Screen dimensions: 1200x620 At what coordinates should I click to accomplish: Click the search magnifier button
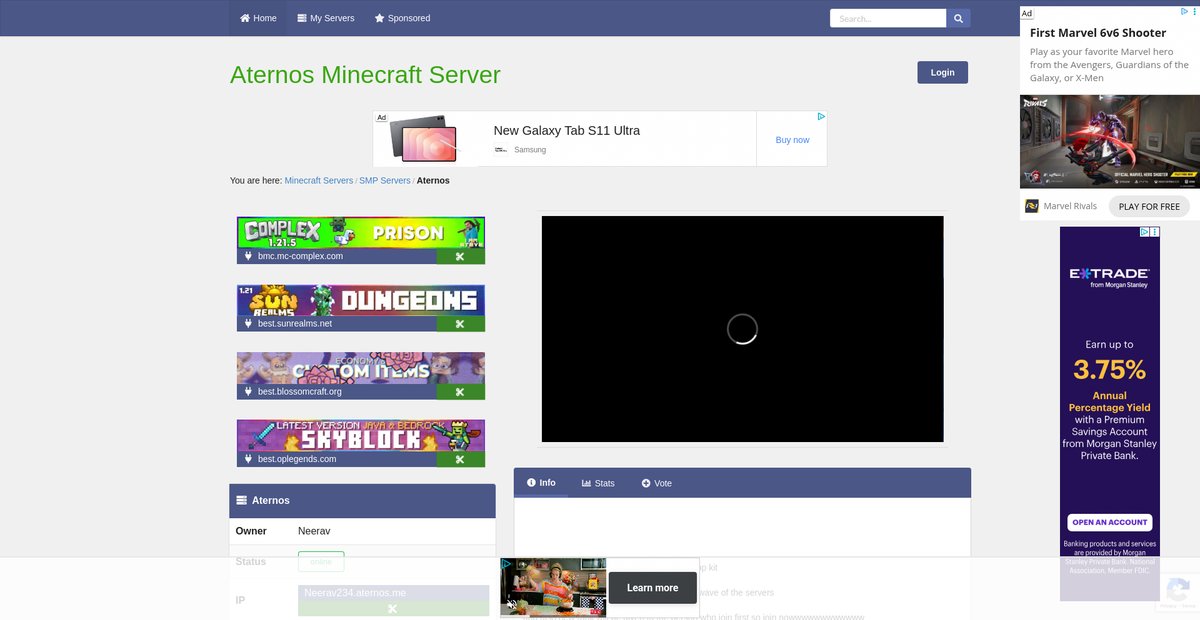[x=958, y=18]
